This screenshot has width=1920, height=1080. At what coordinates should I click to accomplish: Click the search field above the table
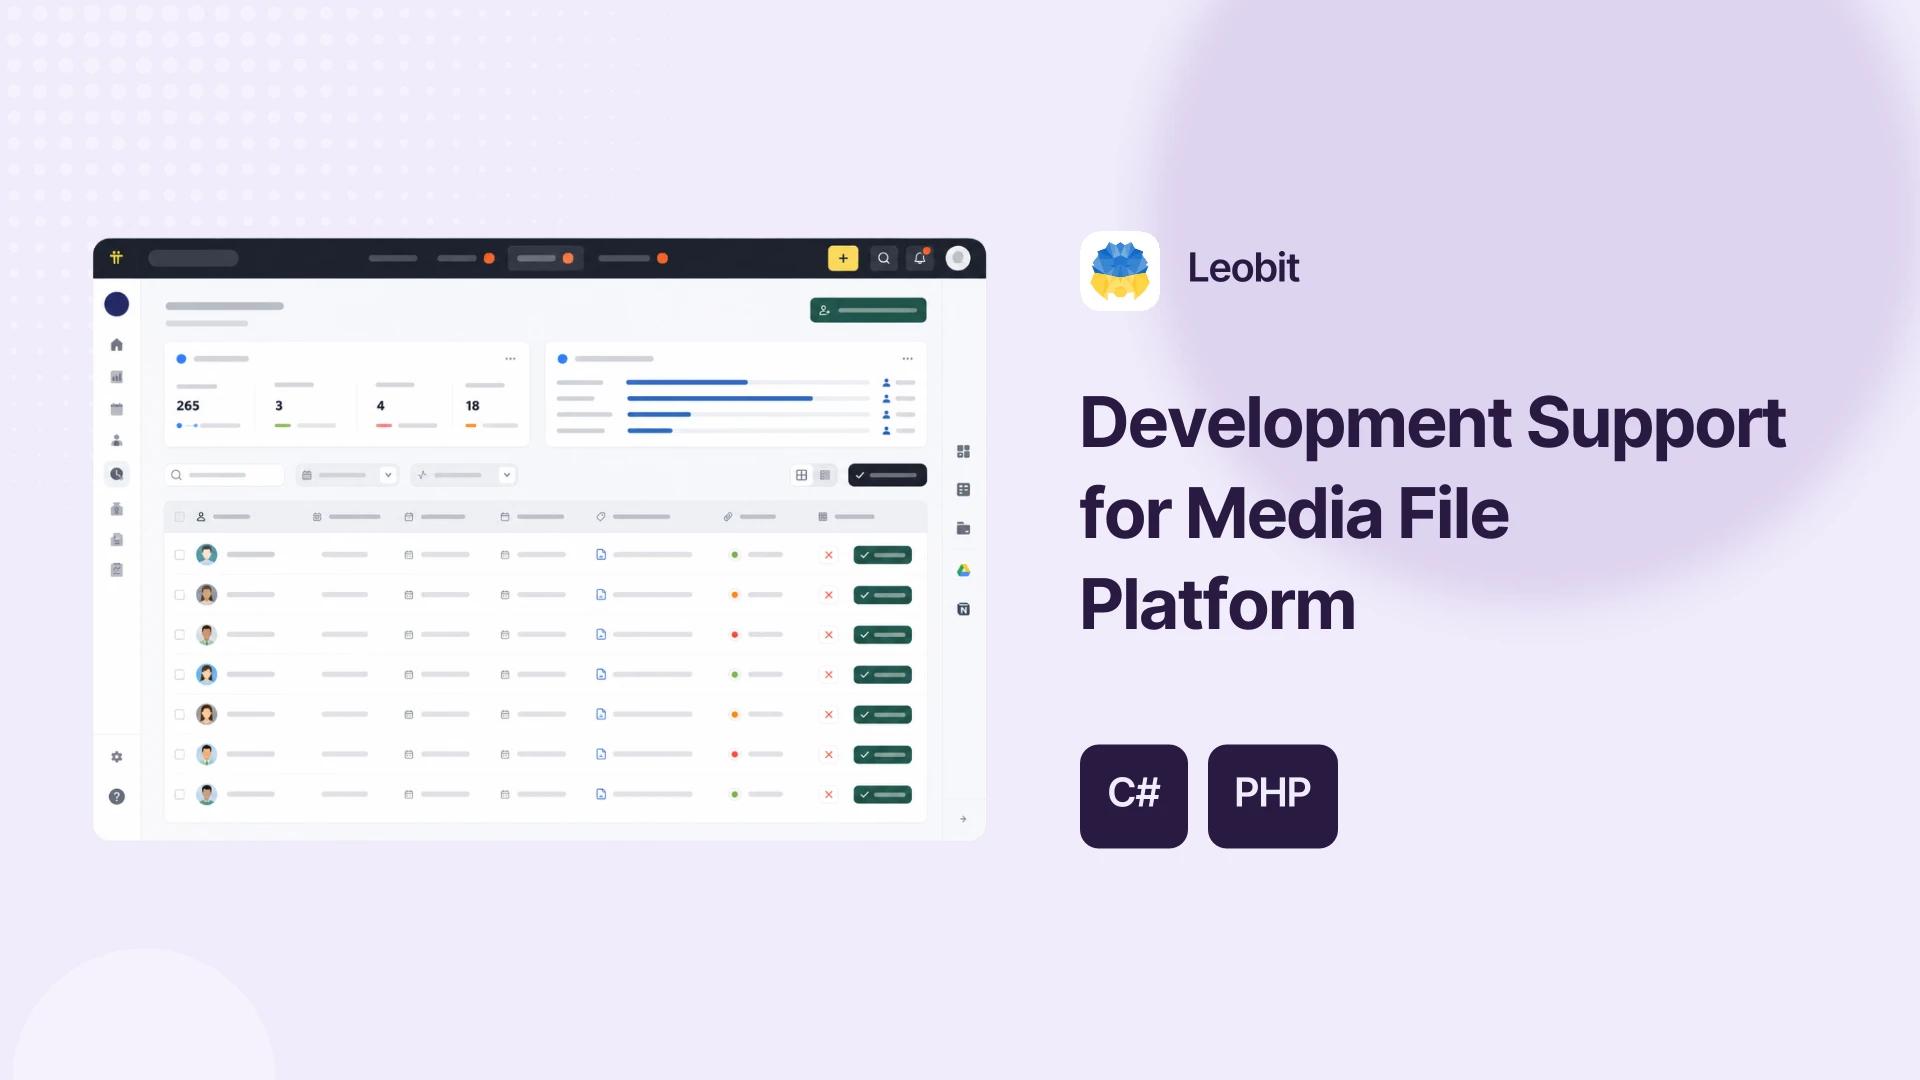(x=225, y=475)
